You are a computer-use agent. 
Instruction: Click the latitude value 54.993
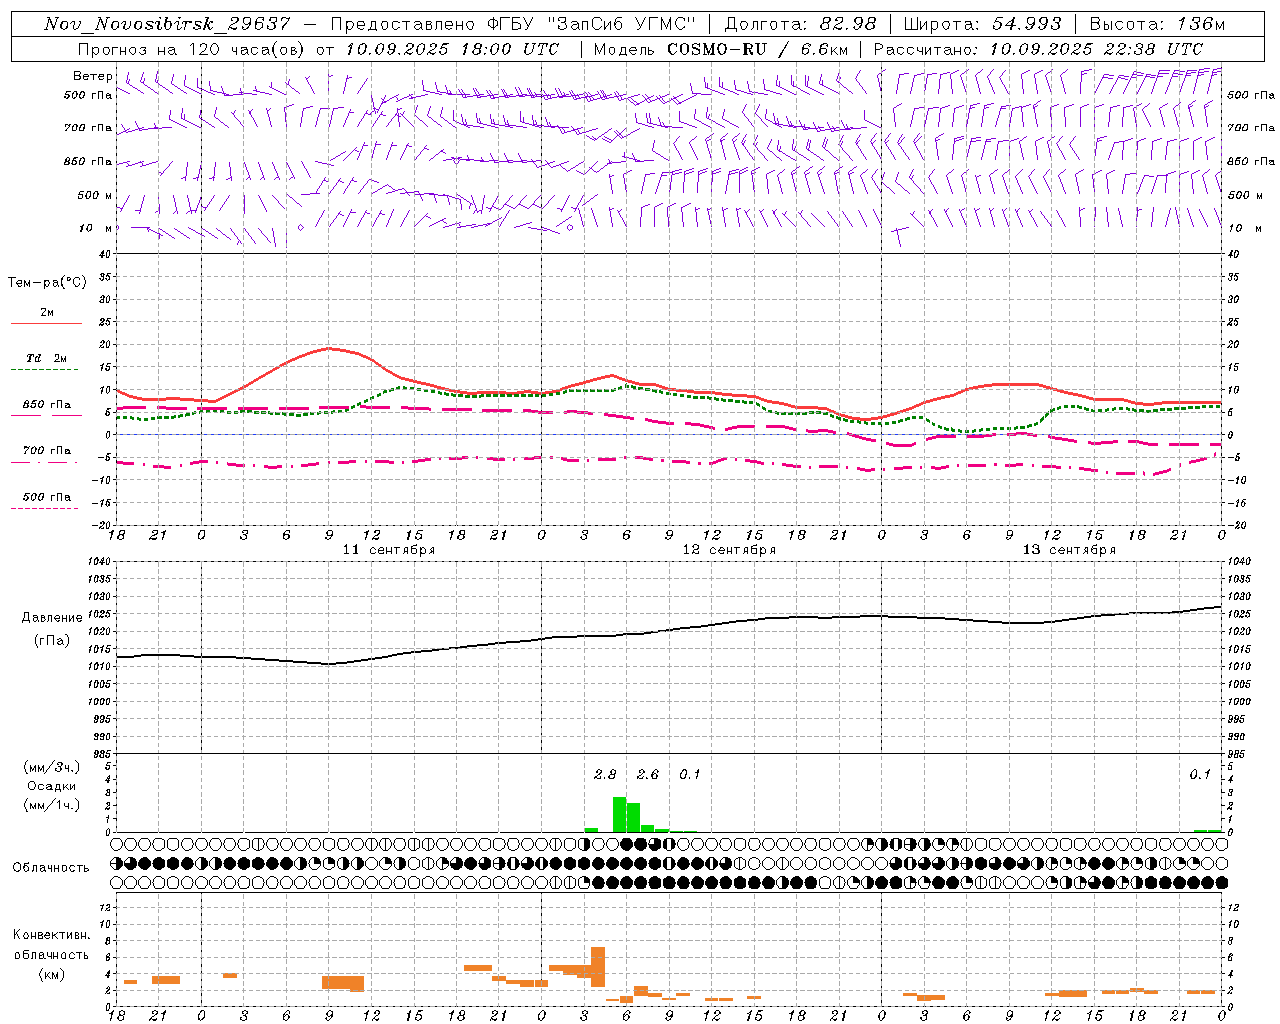pyautogui.click(x=1026, y=24)
